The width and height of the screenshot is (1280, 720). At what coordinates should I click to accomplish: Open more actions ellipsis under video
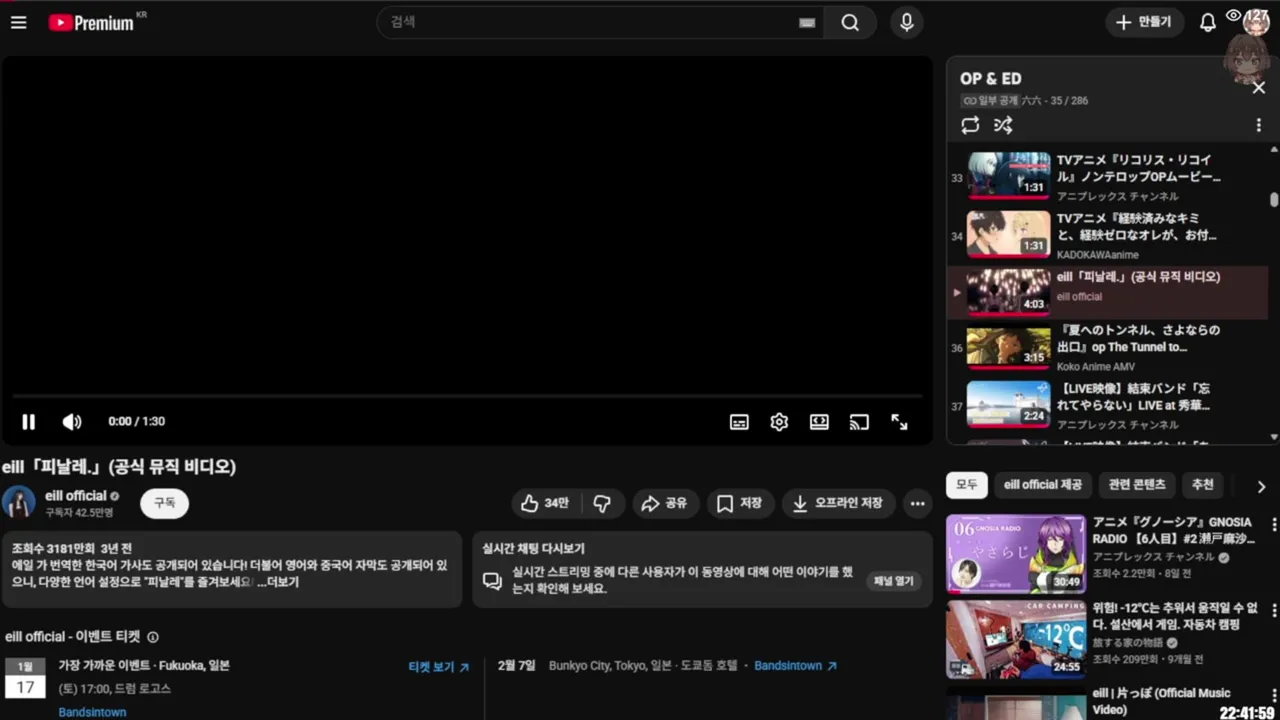[917, 504]
